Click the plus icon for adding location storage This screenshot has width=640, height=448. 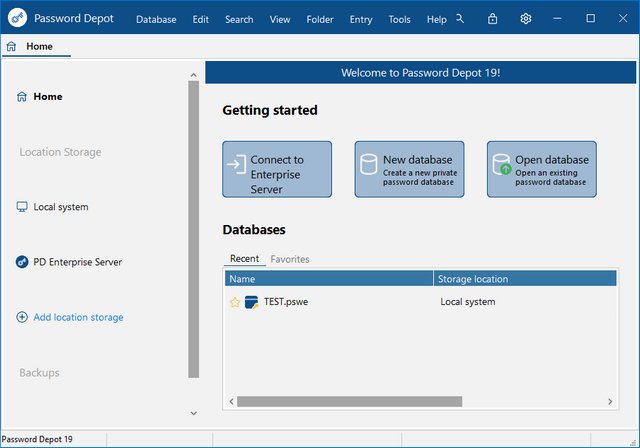22,317
